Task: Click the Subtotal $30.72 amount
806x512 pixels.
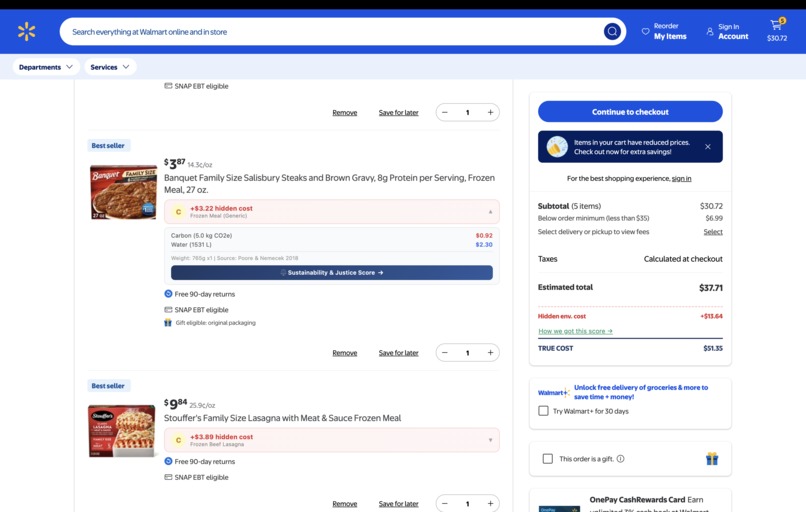Action: (x=711, y=206)
